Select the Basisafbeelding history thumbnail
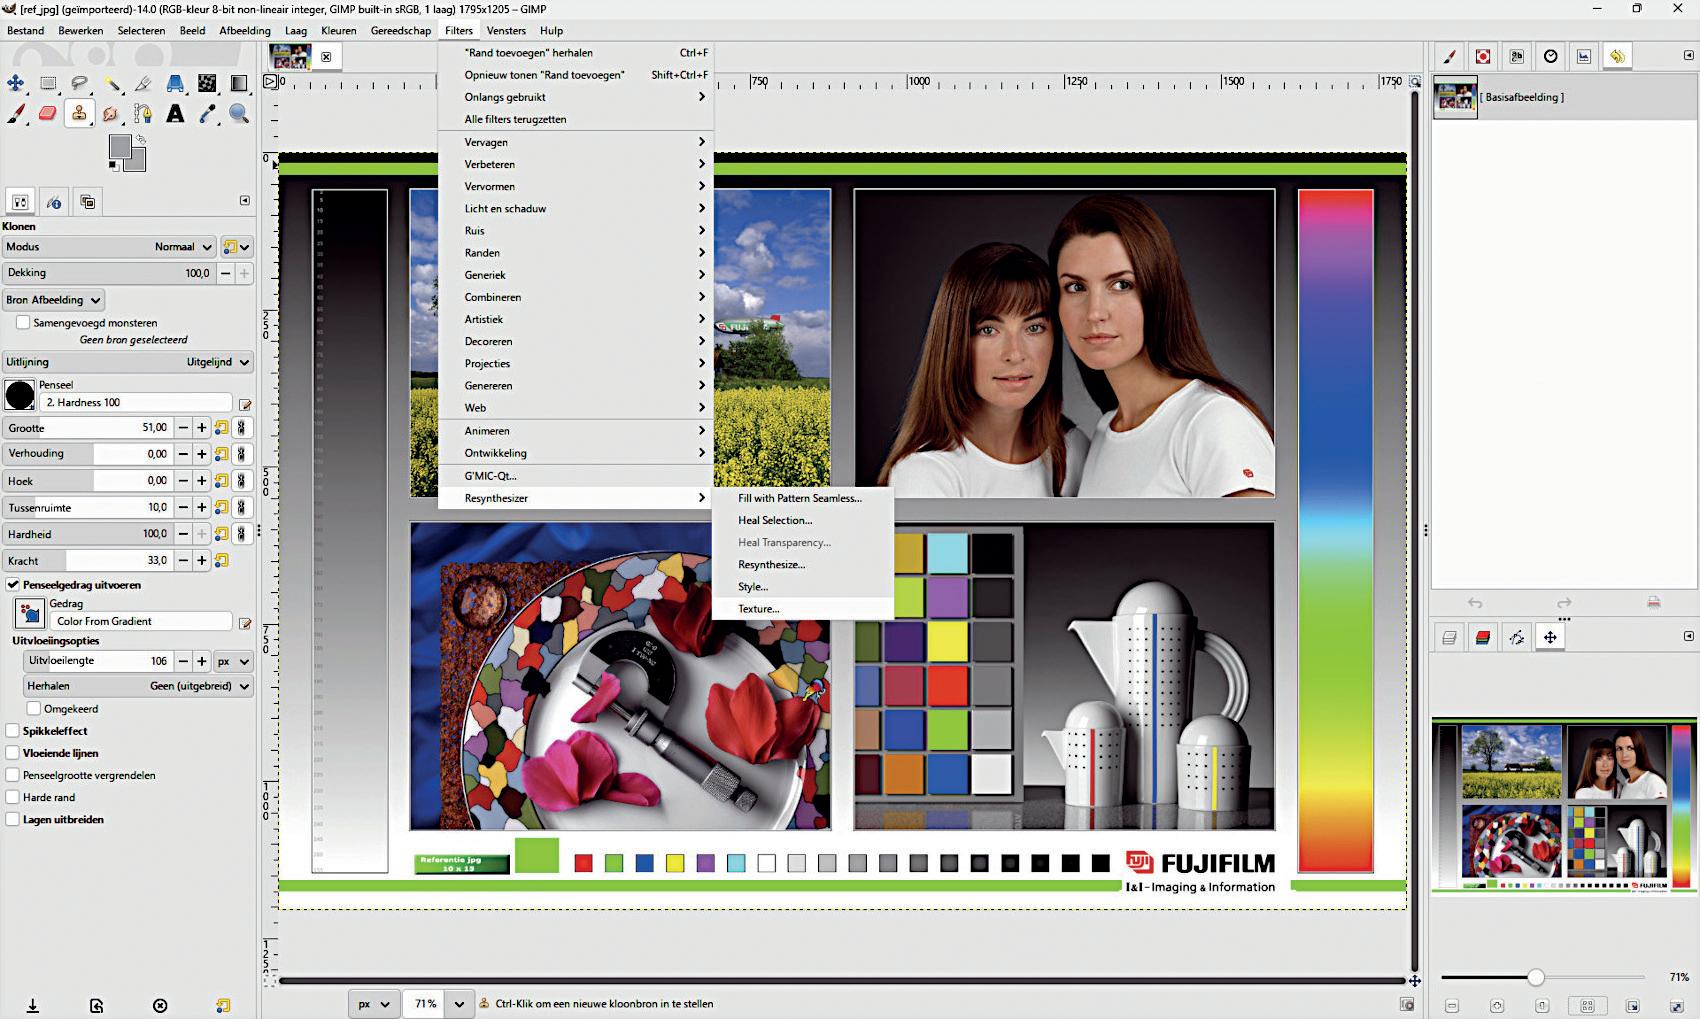This screenshot has width=1700, height=1019. click(1455, 98)
